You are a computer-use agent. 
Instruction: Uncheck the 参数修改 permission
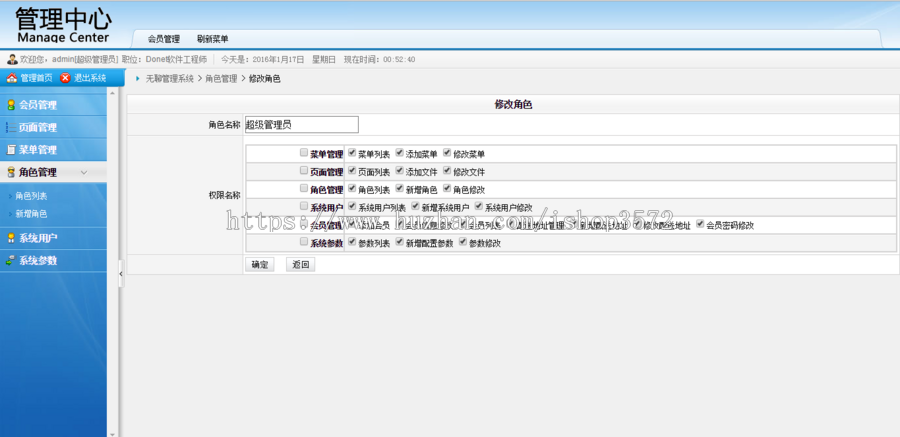click(x=463, y=242)
